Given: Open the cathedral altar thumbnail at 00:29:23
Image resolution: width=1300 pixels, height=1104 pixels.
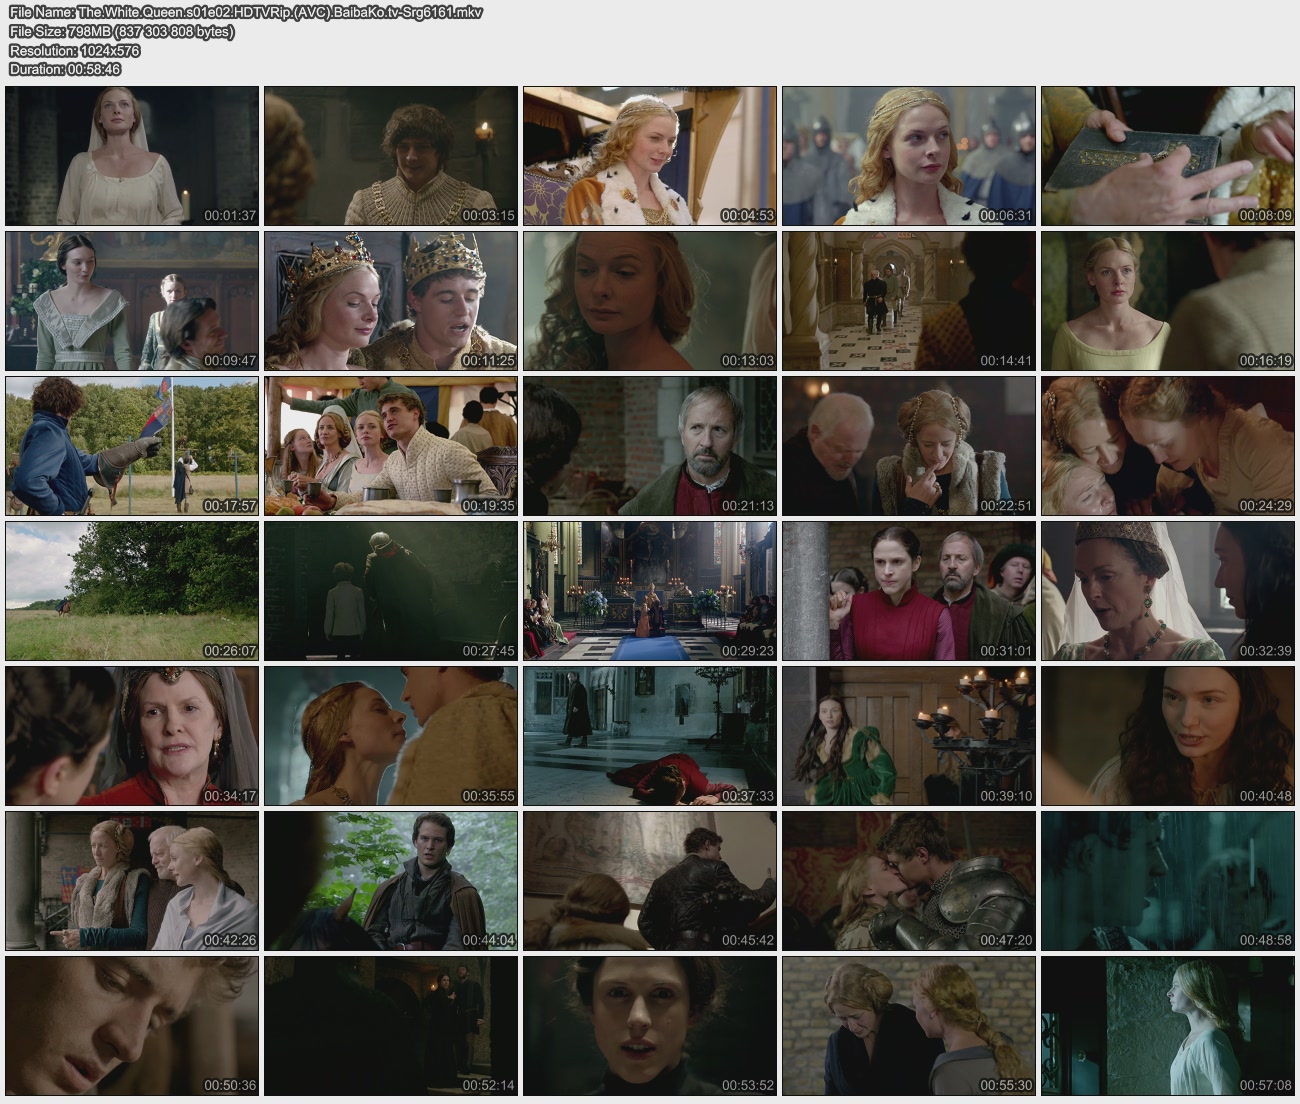Looking at the screenshot, I should [650, 591].
